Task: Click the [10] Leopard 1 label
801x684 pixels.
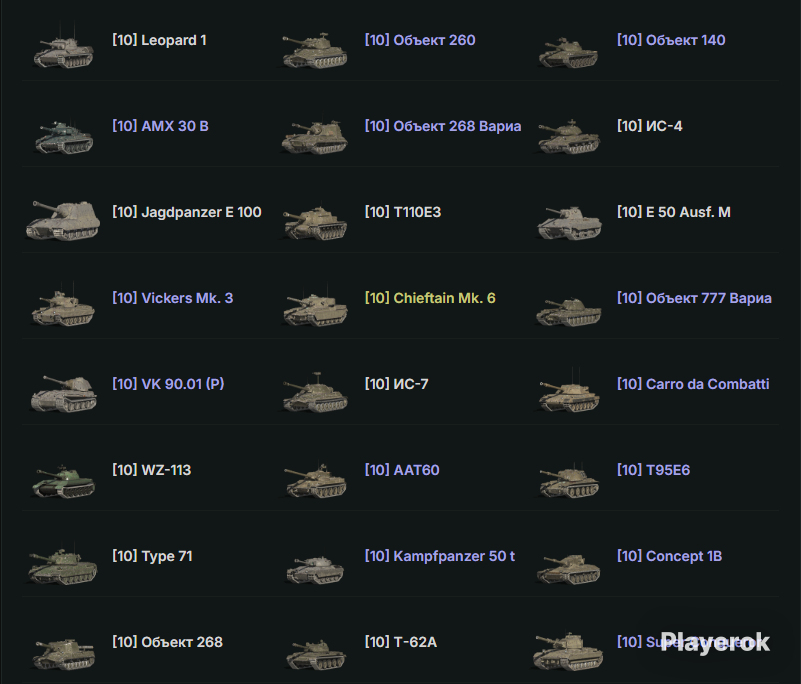Action: click(x=159, y=40)
